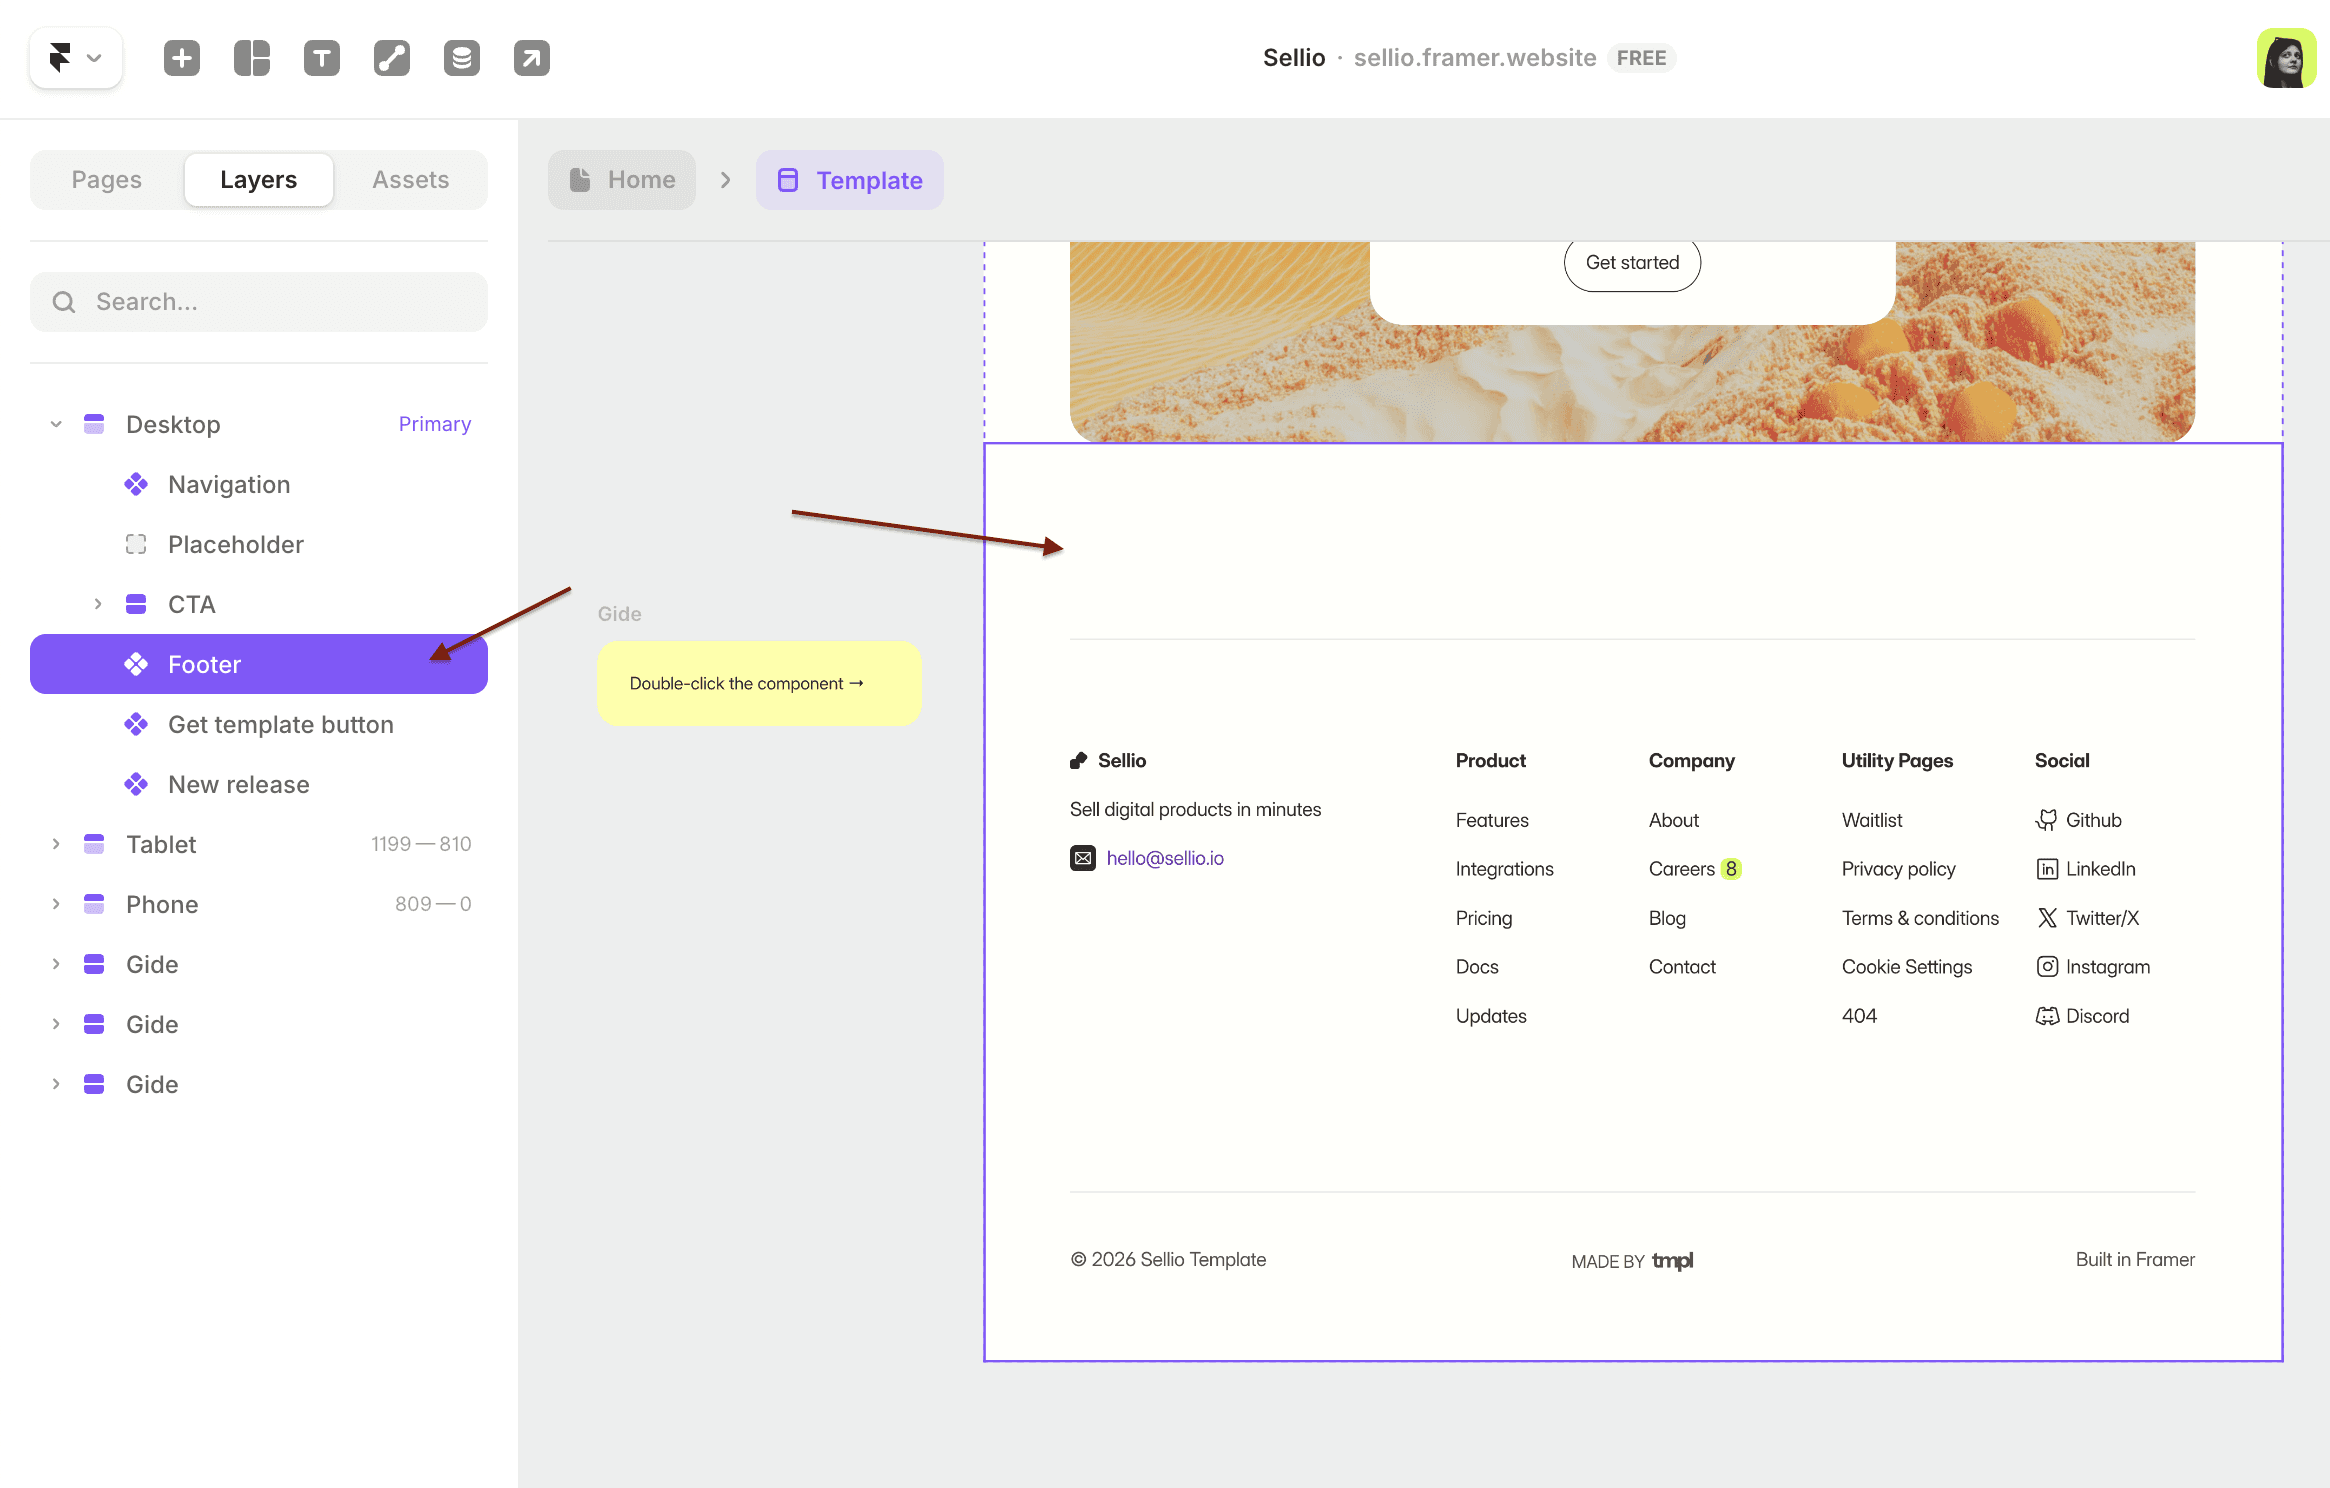
Task: Switch to the Layers tab
Action: pyautogui.click(x=259, y=180)
